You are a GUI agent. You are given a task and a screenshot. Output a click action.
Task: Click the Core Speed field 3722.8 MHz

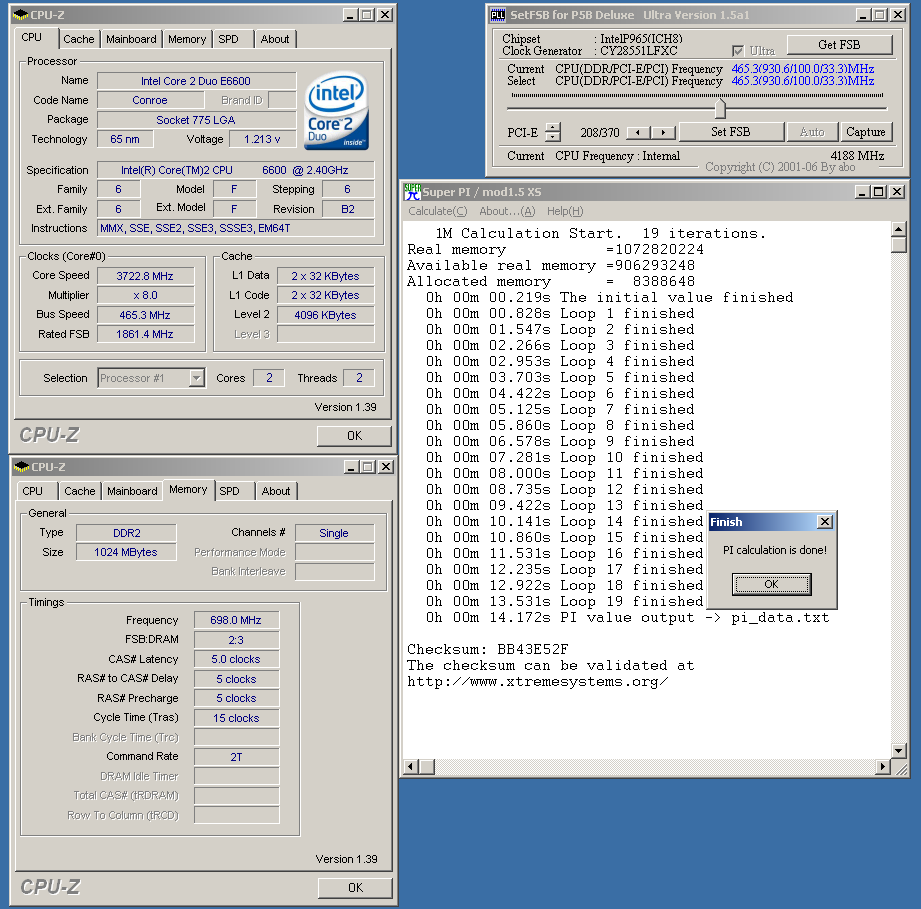pos(145,276)
